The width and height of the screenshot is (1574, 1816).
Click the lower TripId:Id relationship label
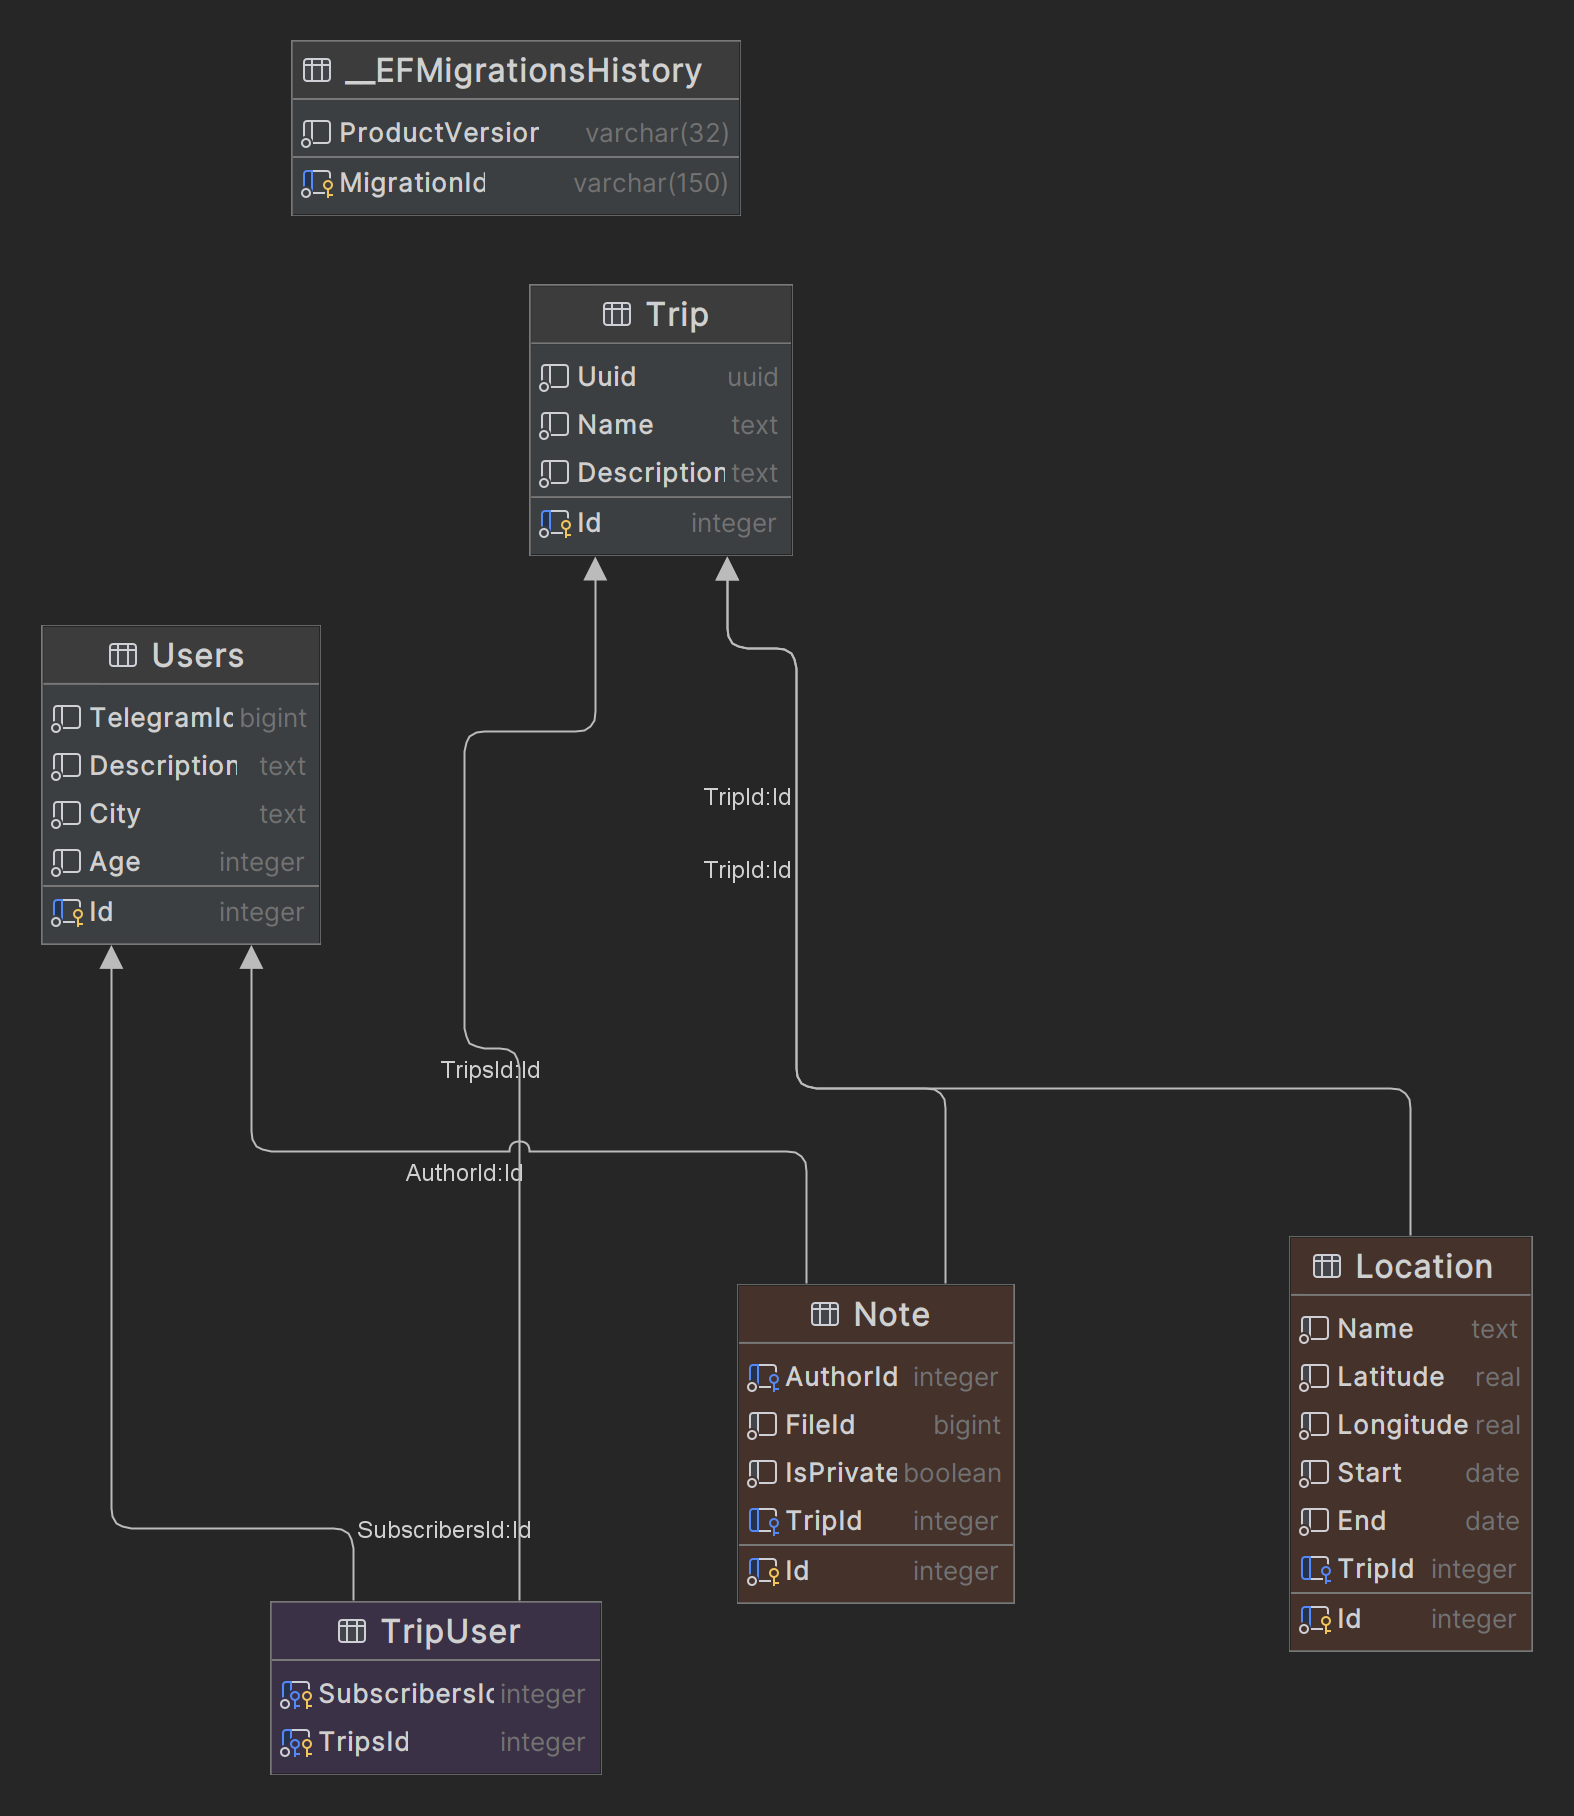click(747, 870)
